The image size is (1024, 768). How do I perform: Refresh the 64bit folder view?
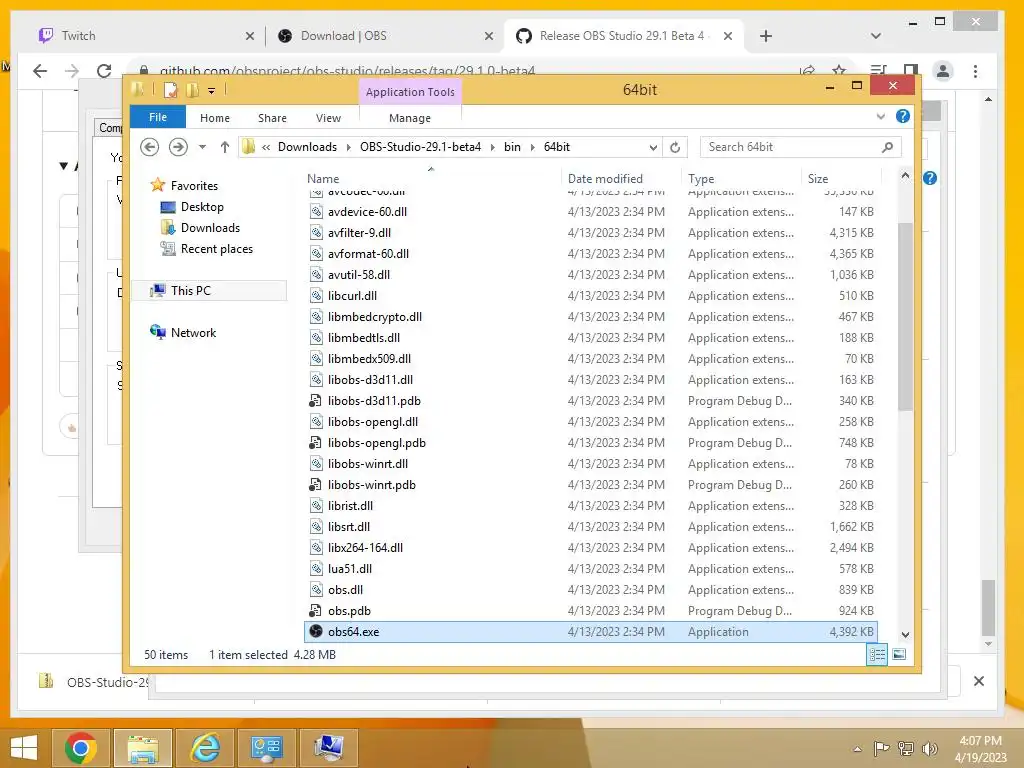[675, 148]
